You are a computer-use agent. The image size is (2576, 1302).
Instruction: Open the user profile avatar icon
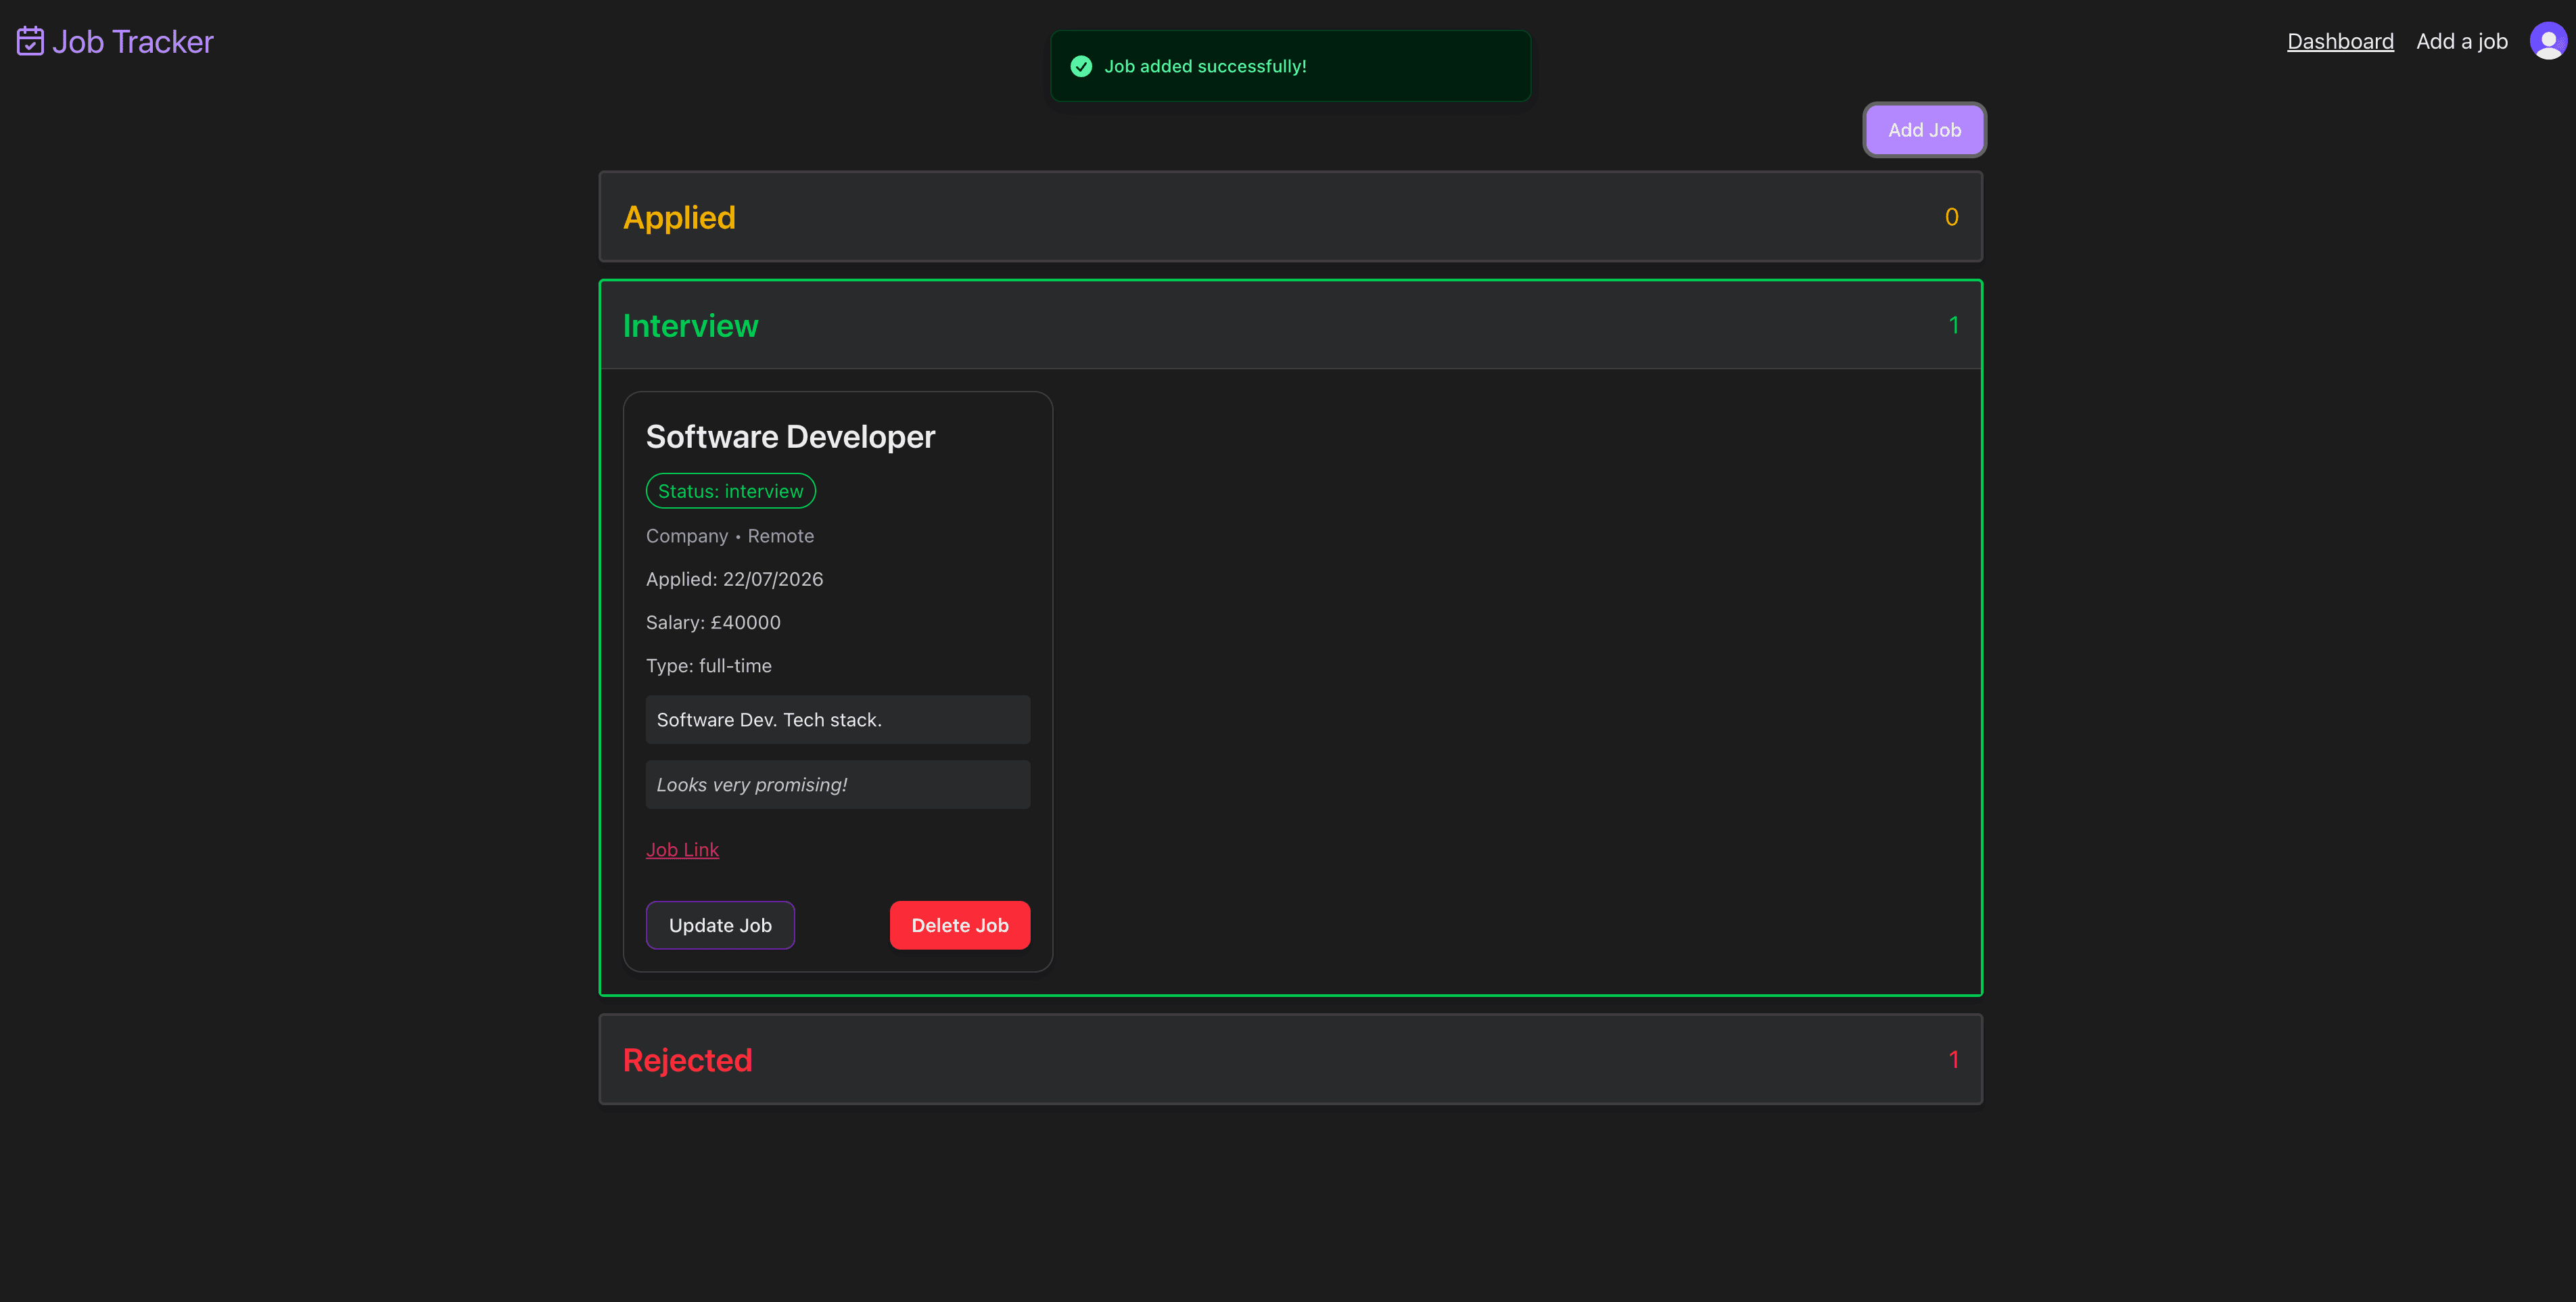tap(2548, 41)
